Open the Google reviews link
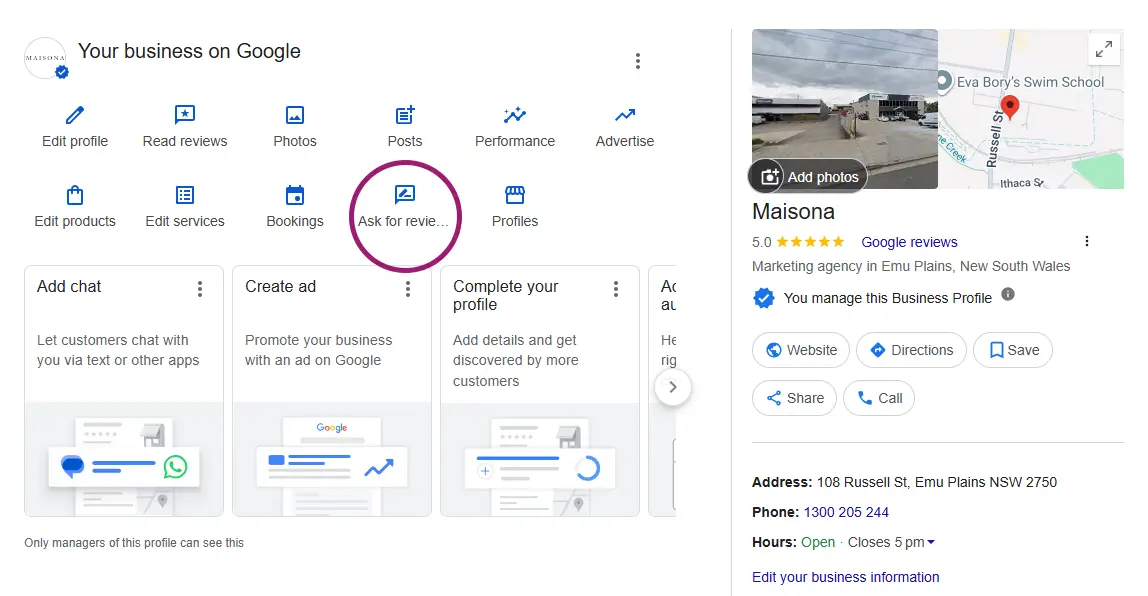This screenshot has height=596, width=1148. coord(909,242)
